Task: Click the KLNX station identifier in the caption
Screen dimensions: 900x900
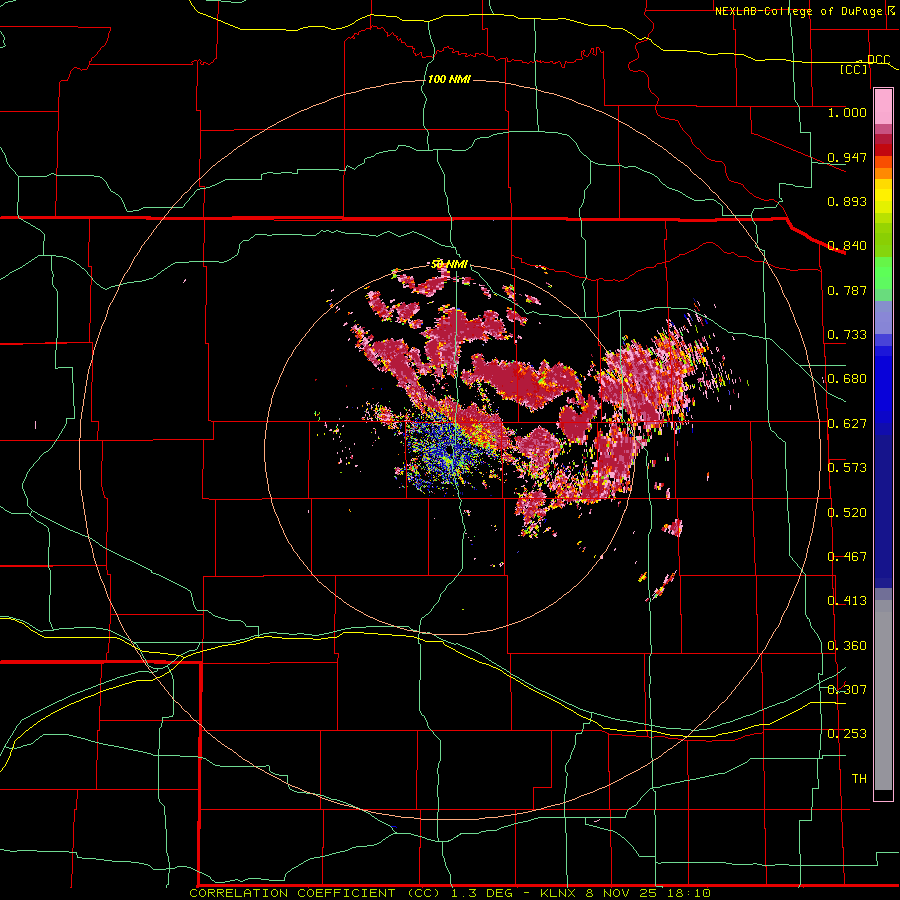Action: (x=559, y=893)
